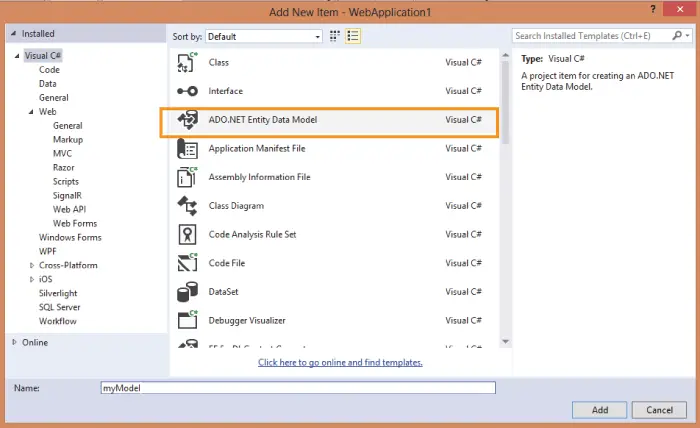Select the Markup category
Viewport: 700px width, 428px height.
click(x=68, y=140)
